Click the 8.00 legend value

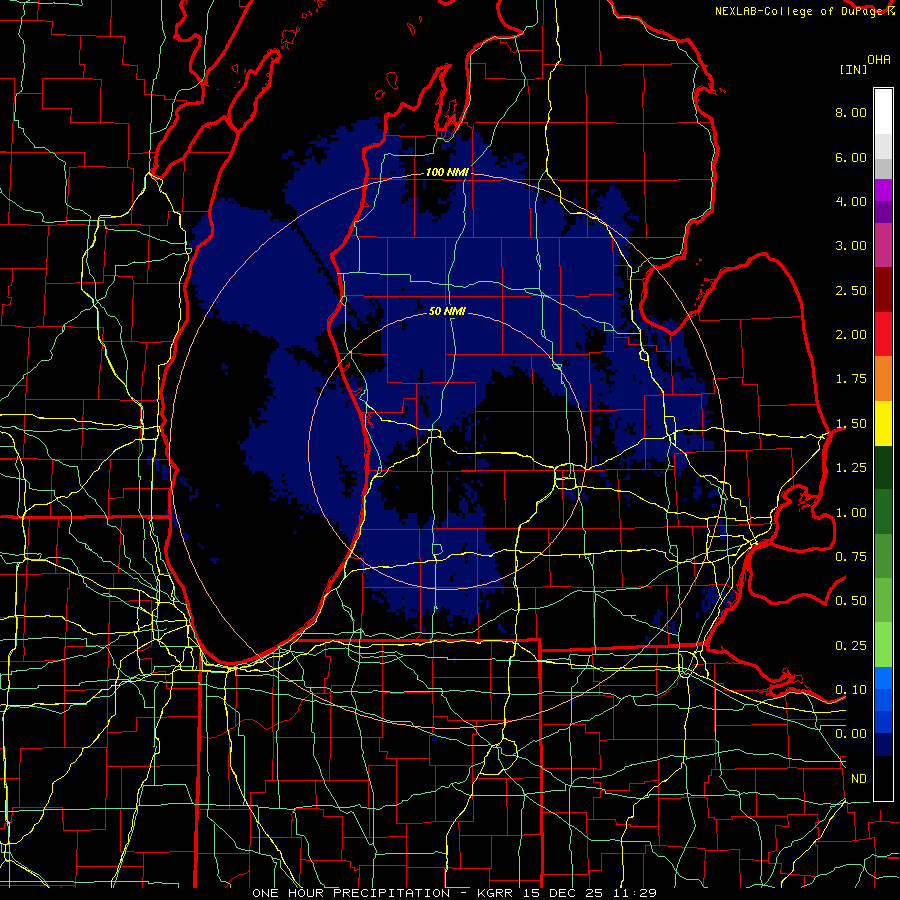coord(851,112)
